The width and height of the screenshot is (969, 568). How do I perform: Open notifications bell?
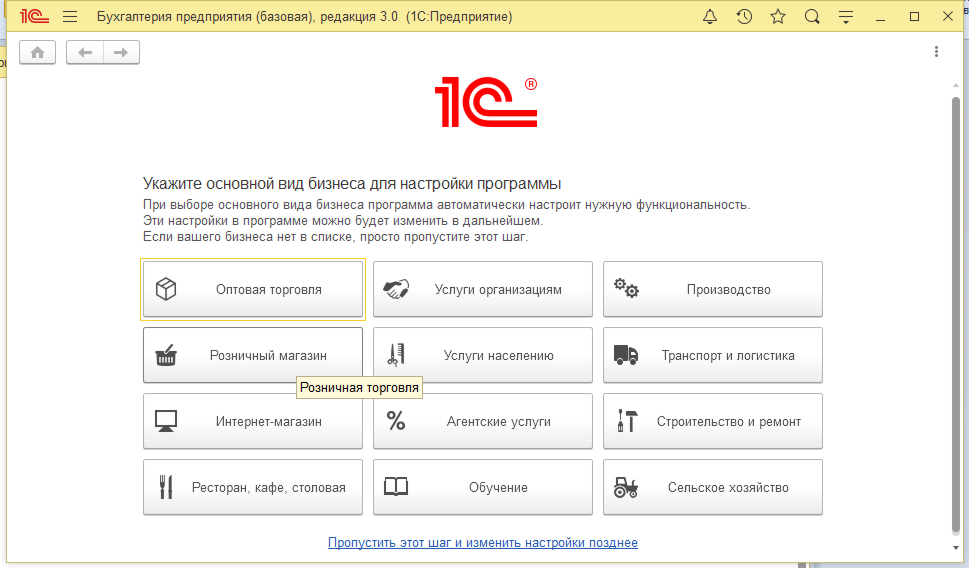[710, 17]
